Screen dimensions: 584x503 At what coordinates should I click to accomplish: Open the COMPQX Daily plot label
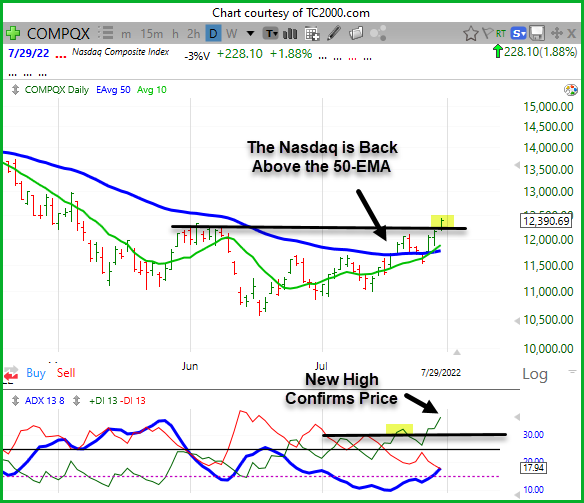(57, 90)
